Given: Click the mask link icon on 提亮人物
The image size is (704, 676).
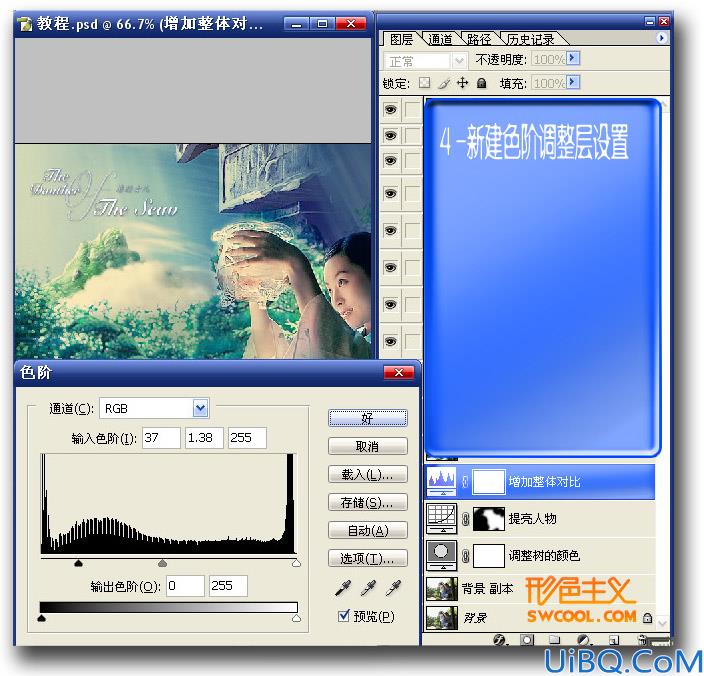Looking at the screenshot, I should [x=466, y=519].
